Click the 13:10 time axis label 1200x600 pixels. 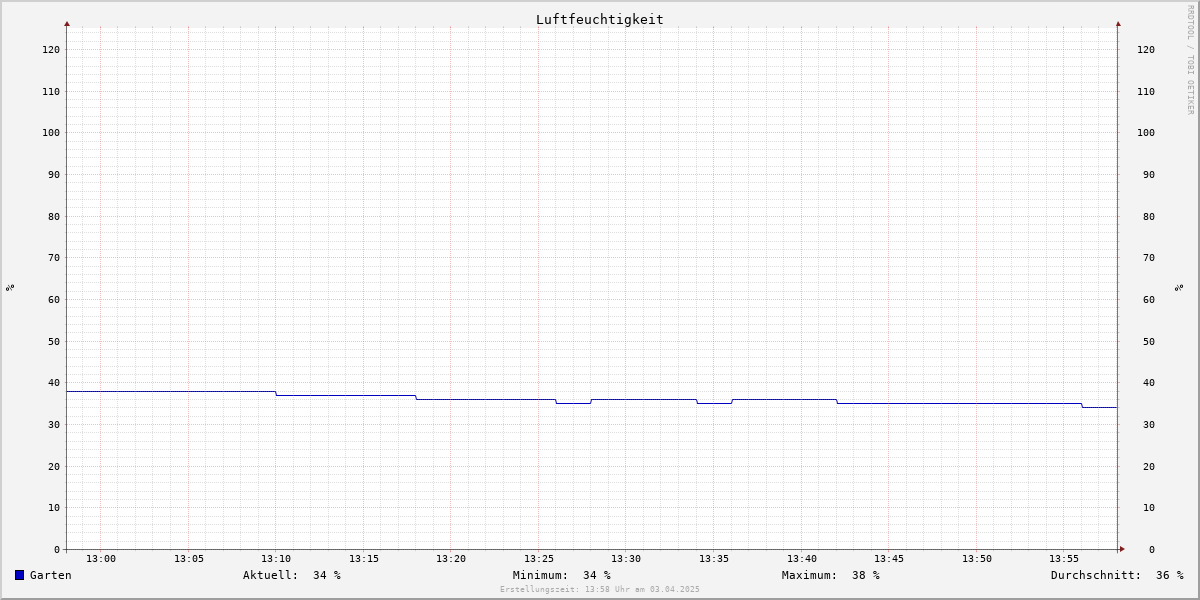click(276, 558)
